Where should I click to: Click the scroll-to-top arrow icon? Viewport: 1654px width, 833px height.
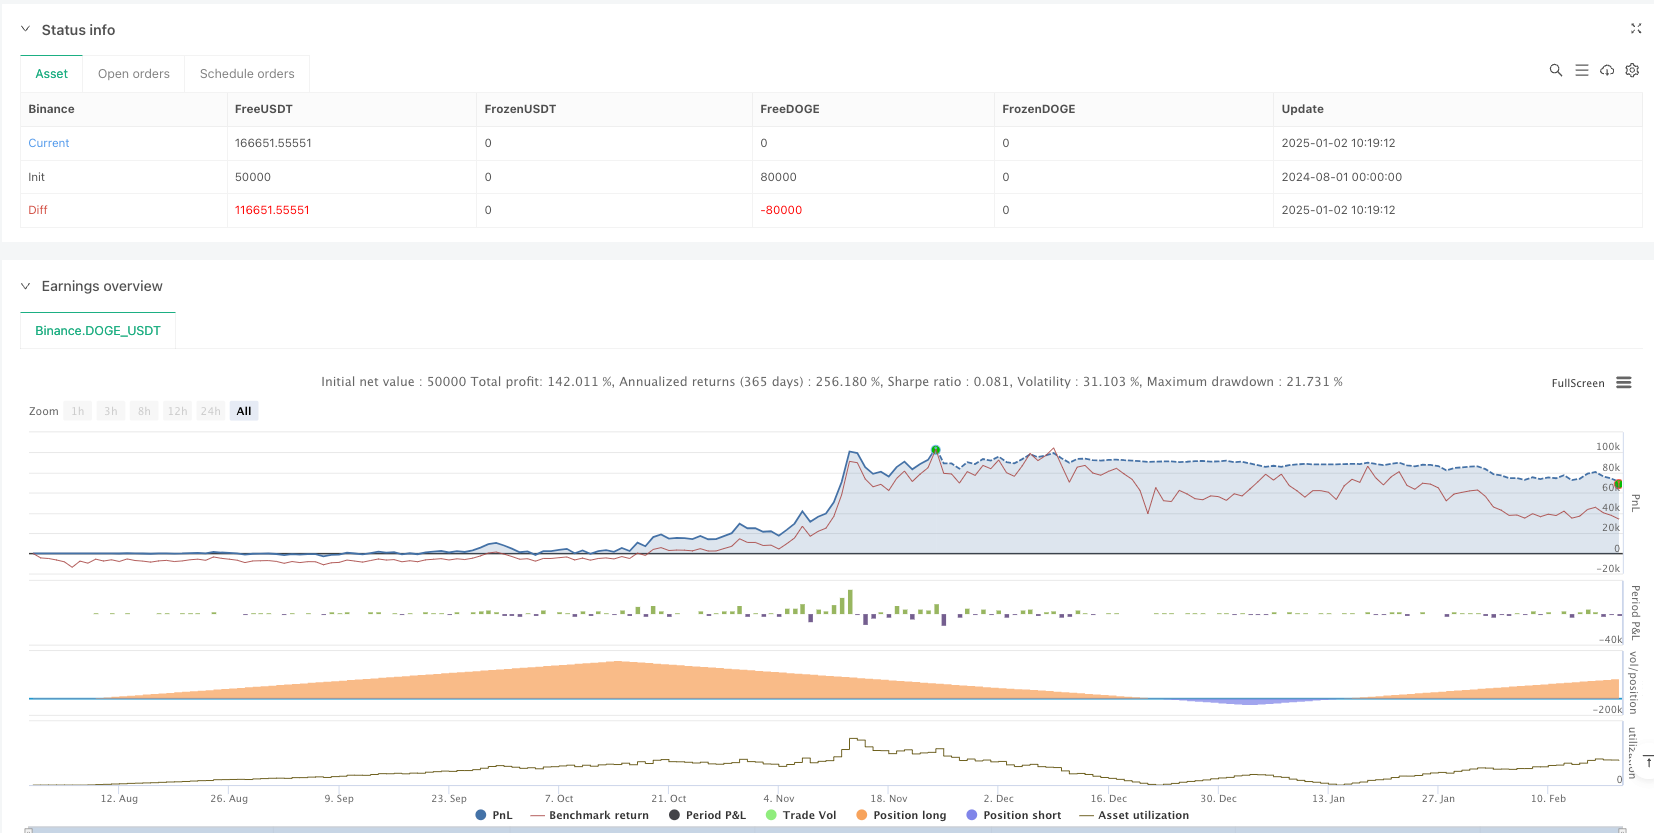pos(1647,762)
